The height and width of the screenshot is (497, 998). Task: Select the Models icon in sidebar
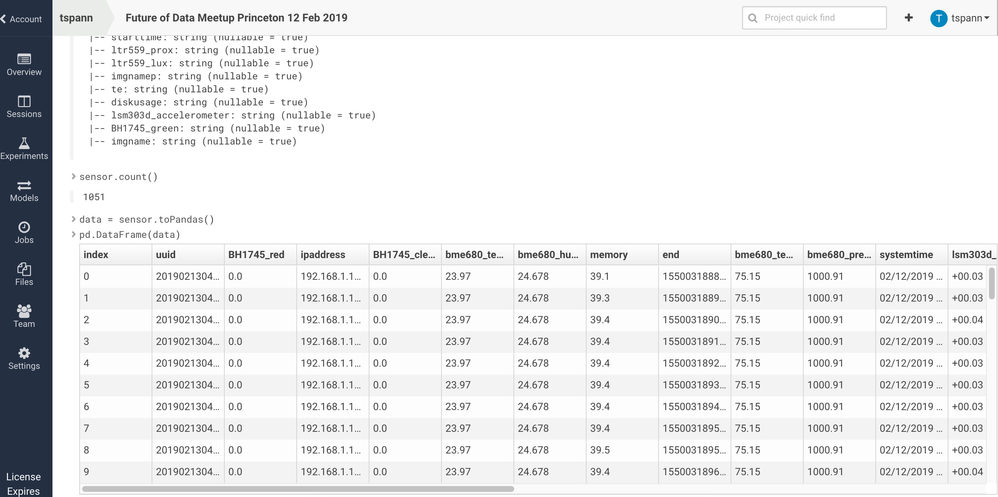[x=24, y=186]
